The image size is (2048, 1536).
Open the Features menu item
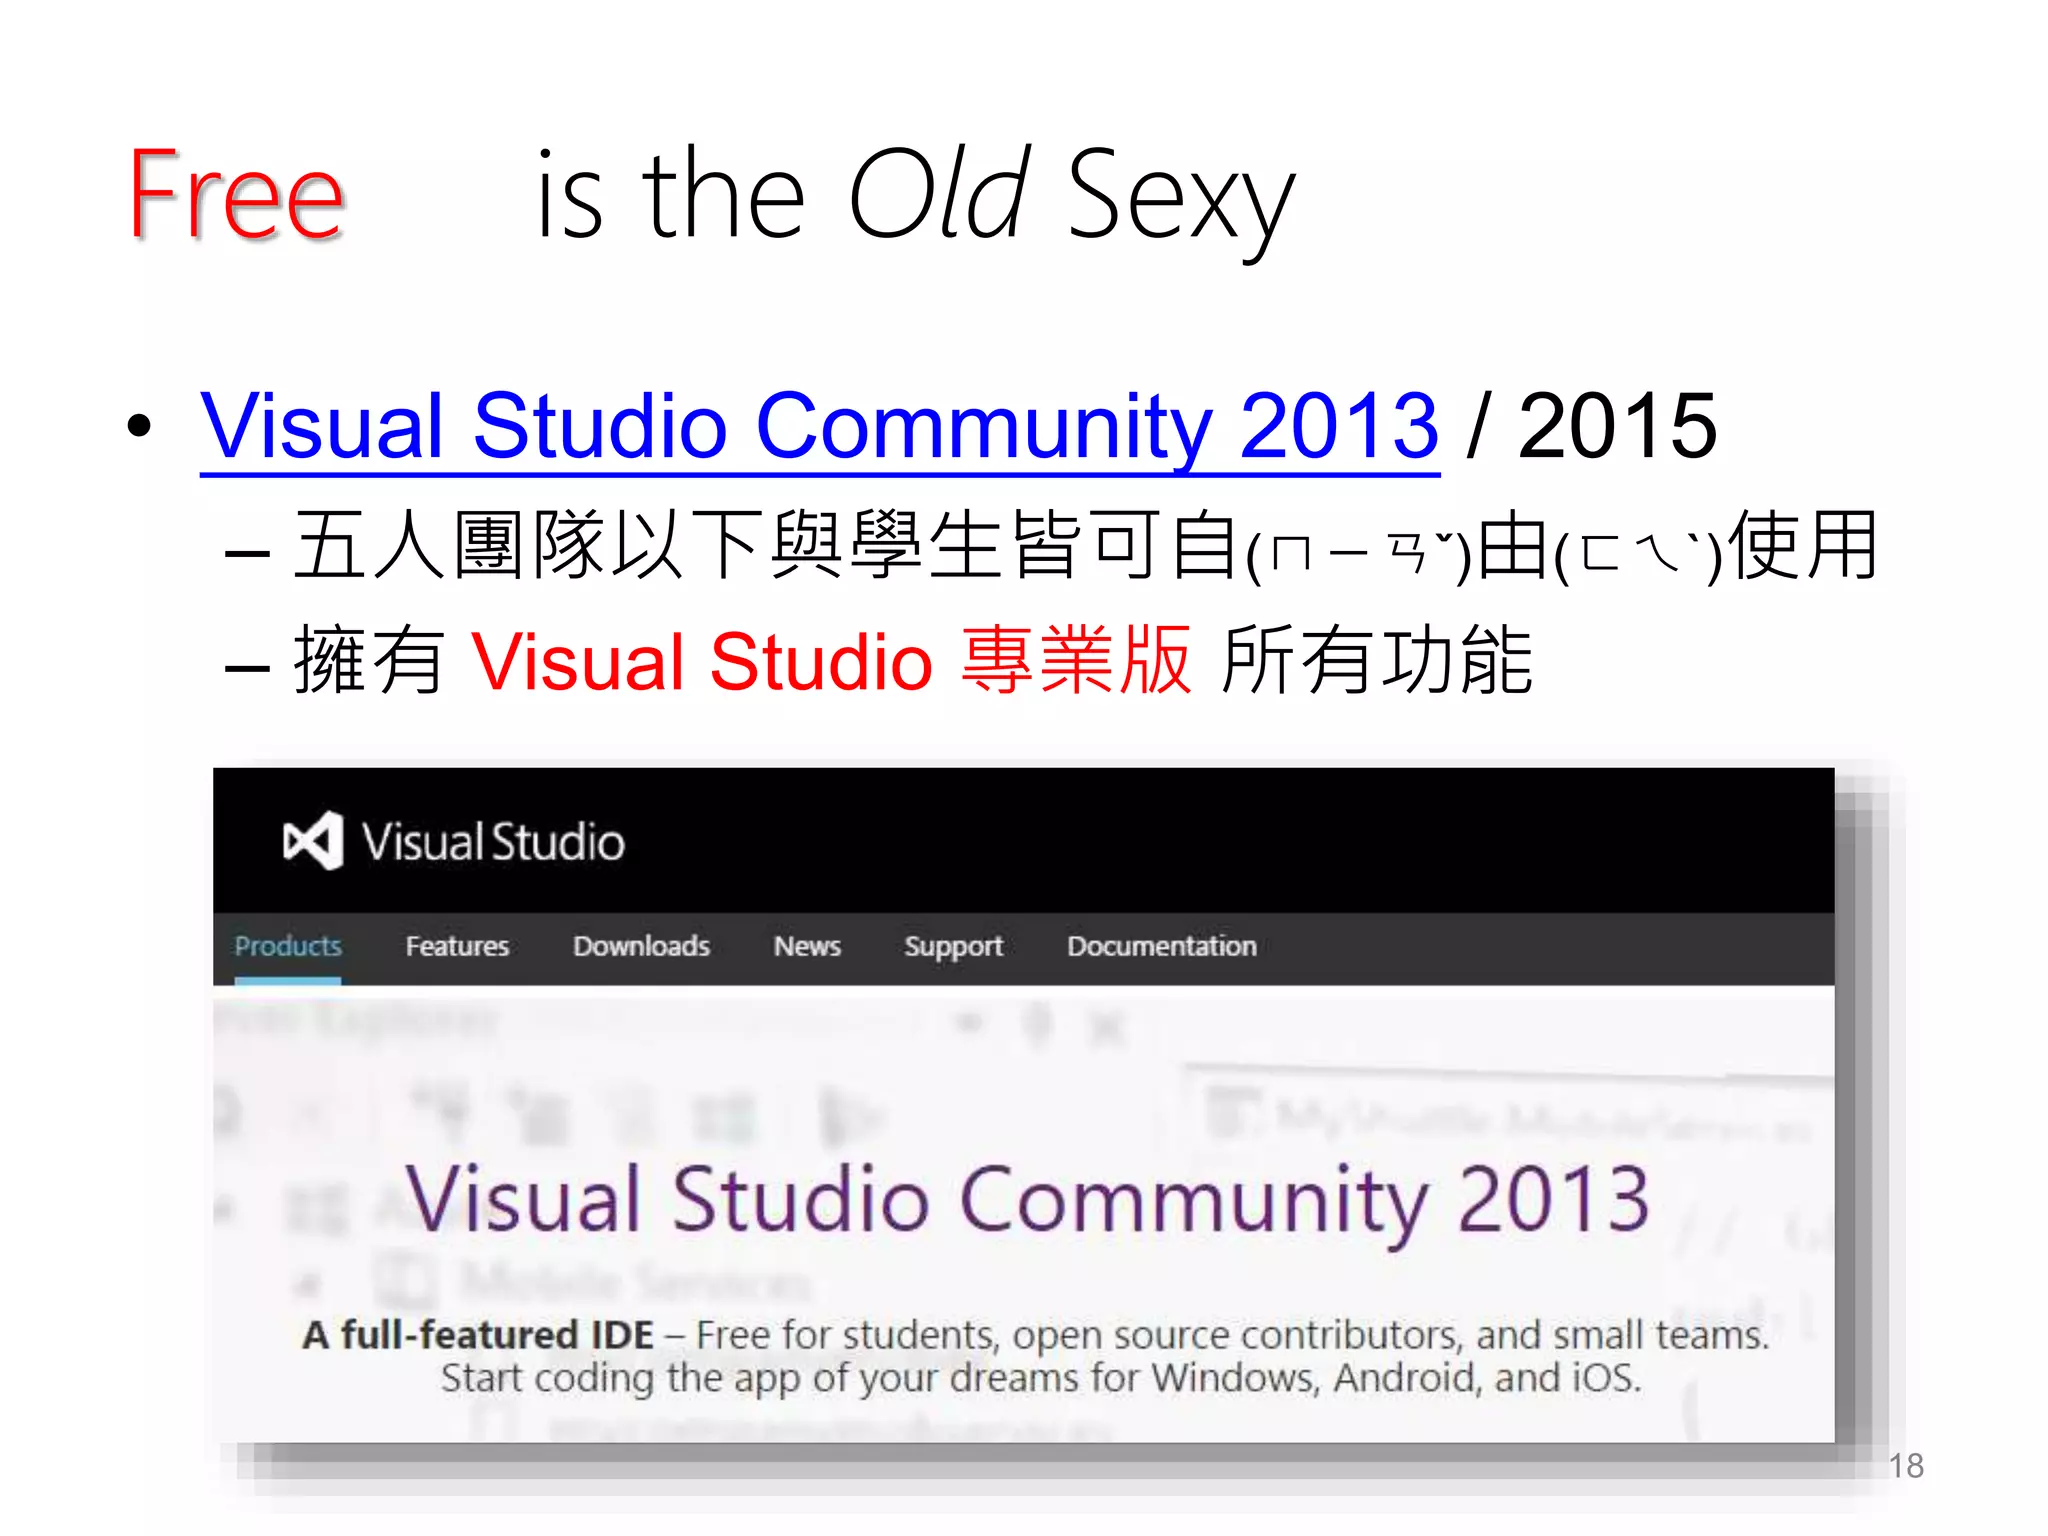457,946
